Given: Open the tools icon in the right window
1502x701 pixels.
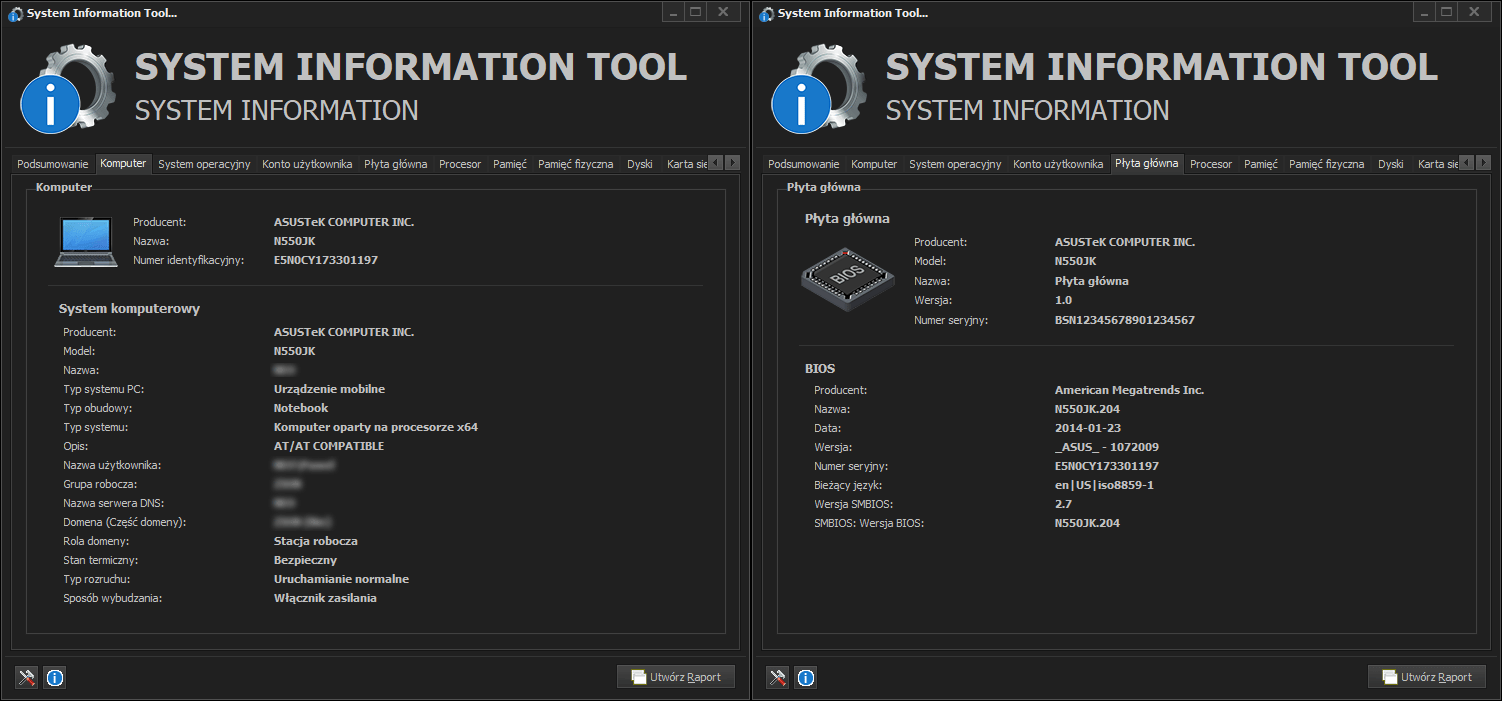Looking at the screenshot, I should (777, 677).
